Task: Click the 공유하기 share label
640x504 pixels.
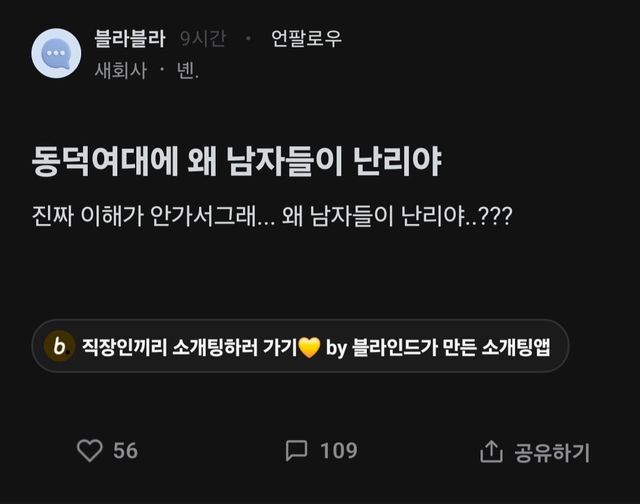Action: 552,452
